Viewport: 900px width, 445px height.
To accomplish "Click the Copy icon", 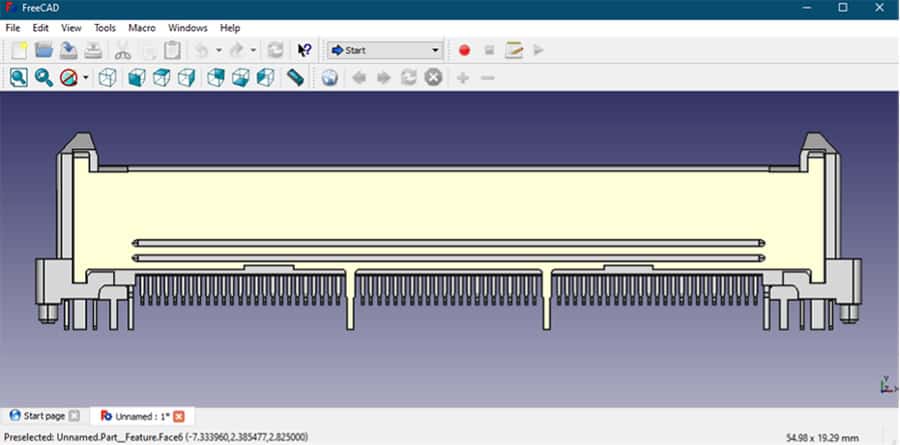I will click(148, 51).
